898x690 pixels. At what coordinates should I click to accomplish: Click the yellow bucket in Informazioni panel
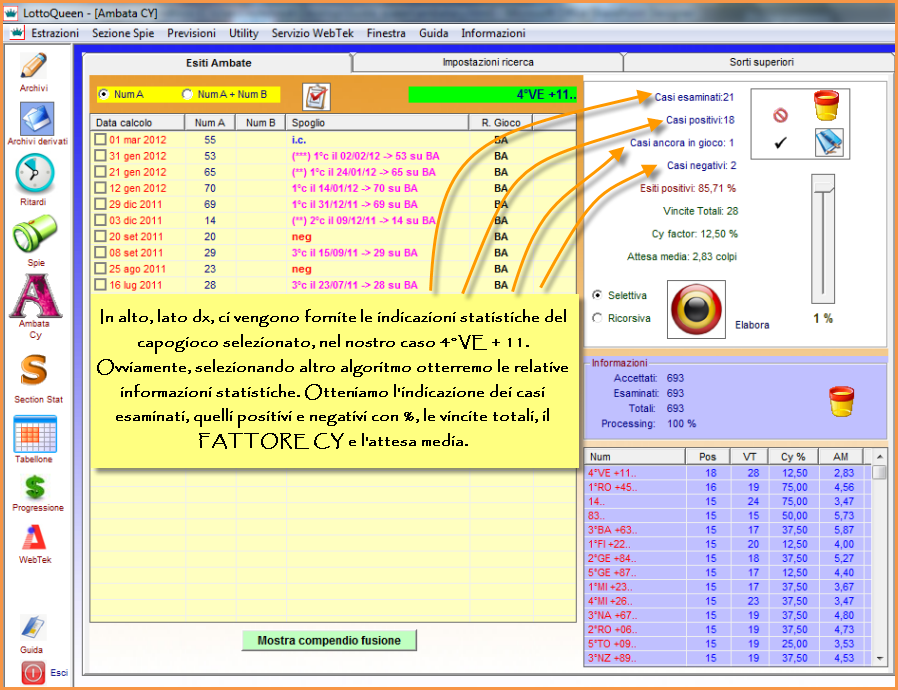coord(841,401)
